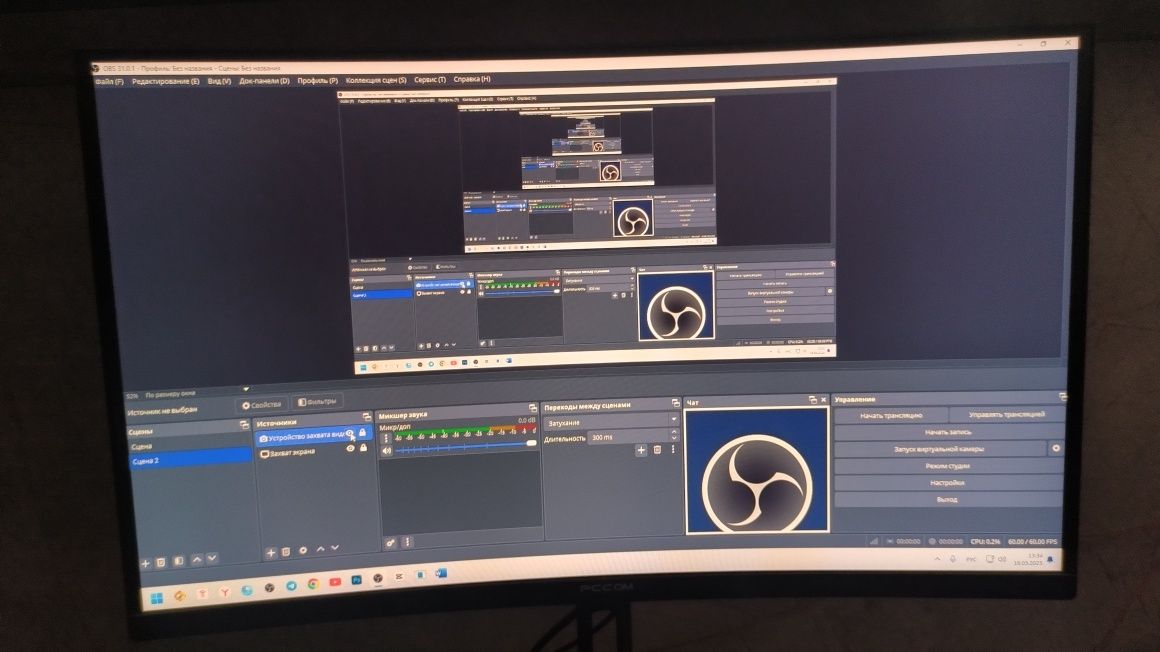Open Настройки in the controls dock
Screen dimensions: 1160x652
coord(947,483)
